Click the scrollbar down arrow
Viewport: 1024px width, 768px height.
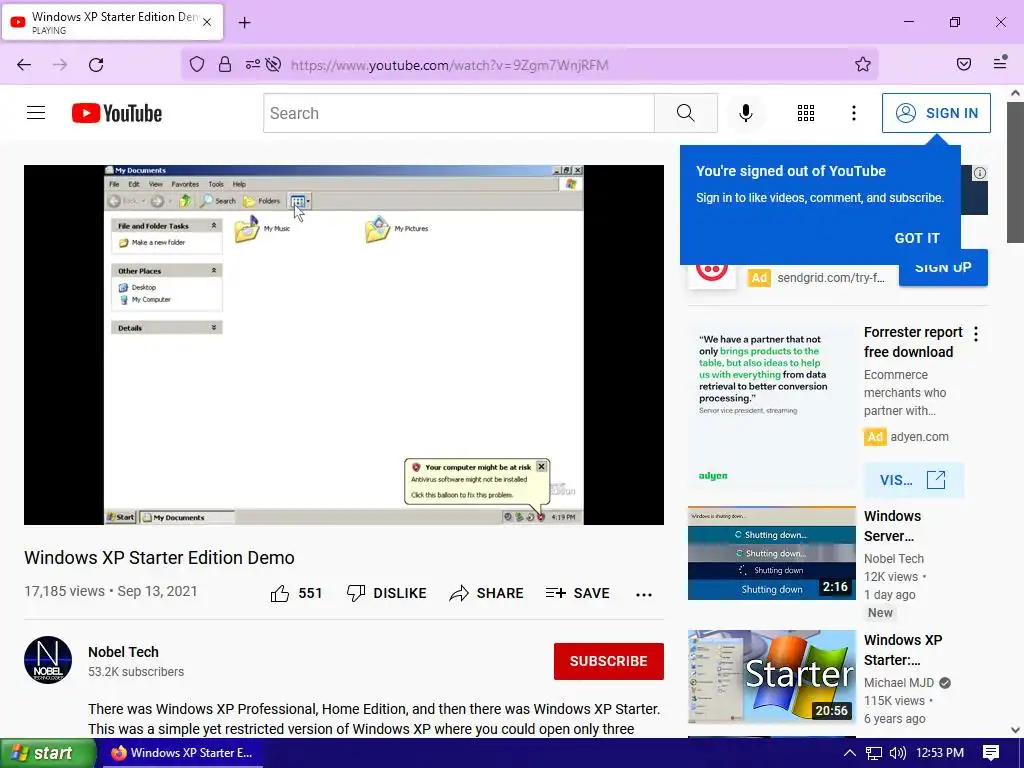[x=1016, y=729]
